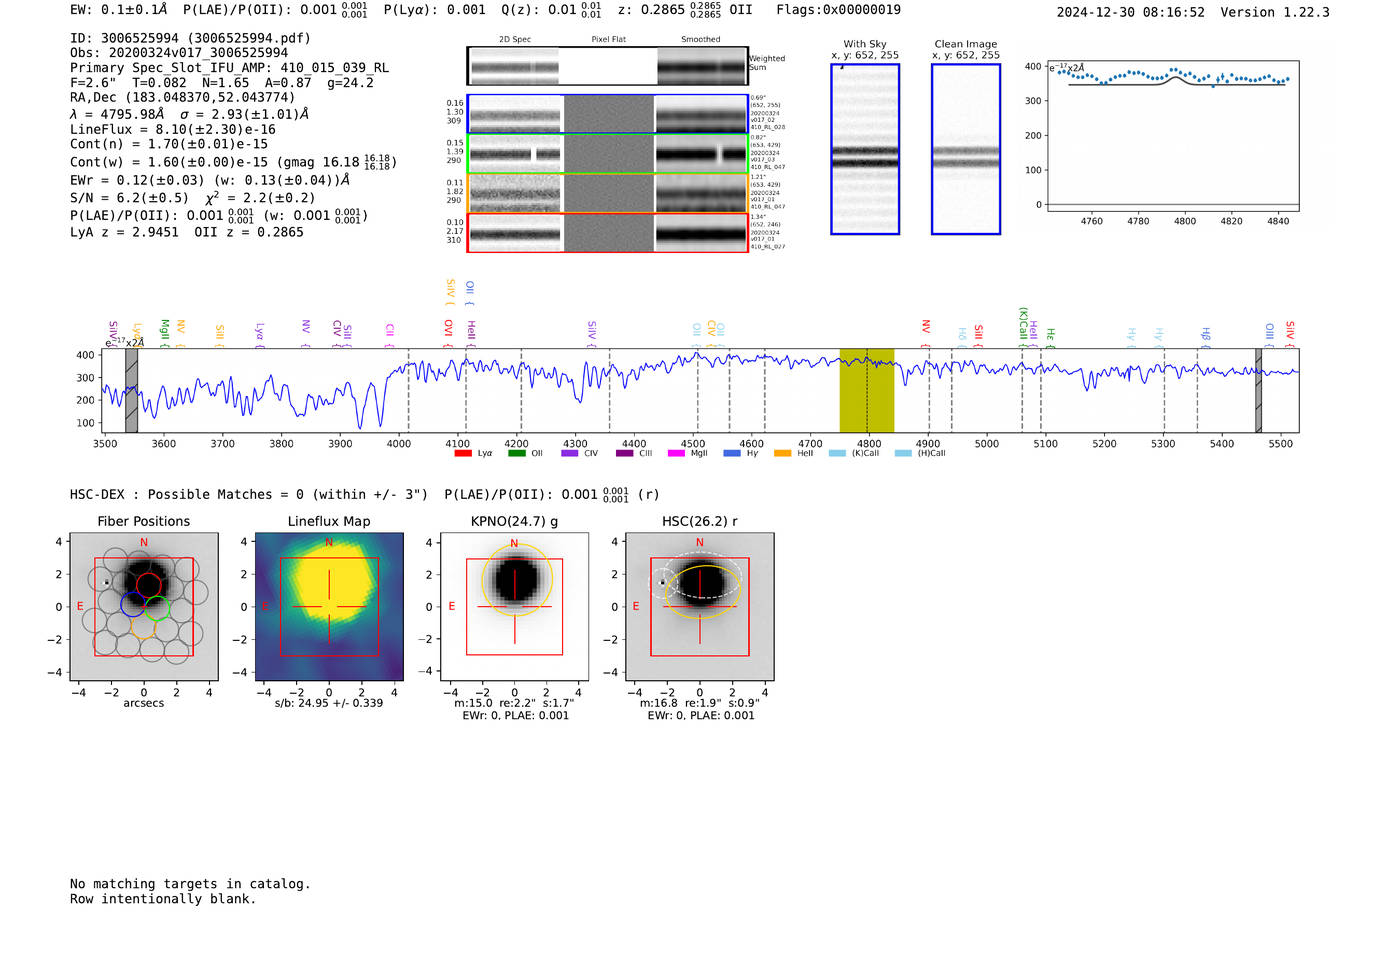Open the blue-framed 2D spectrum row
The height and width of the screenshot is (953, 1400).
click(608, 114)
